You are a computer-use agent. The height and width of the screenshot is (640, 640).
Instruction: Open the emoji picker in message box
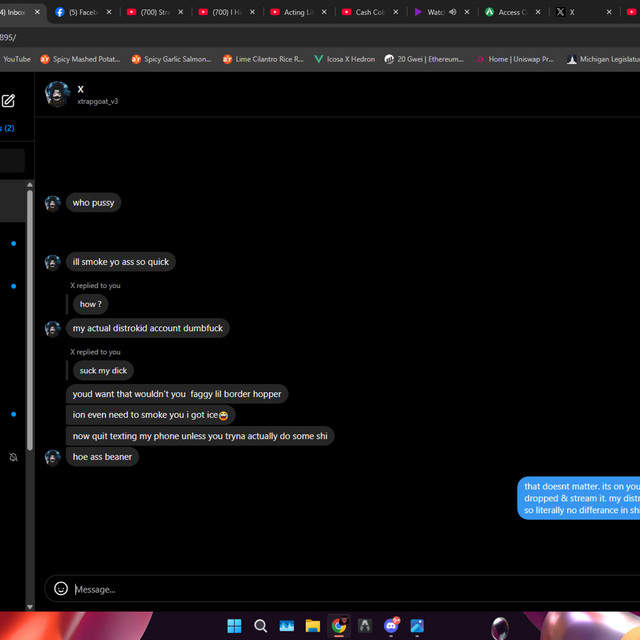tap(61, 589)
